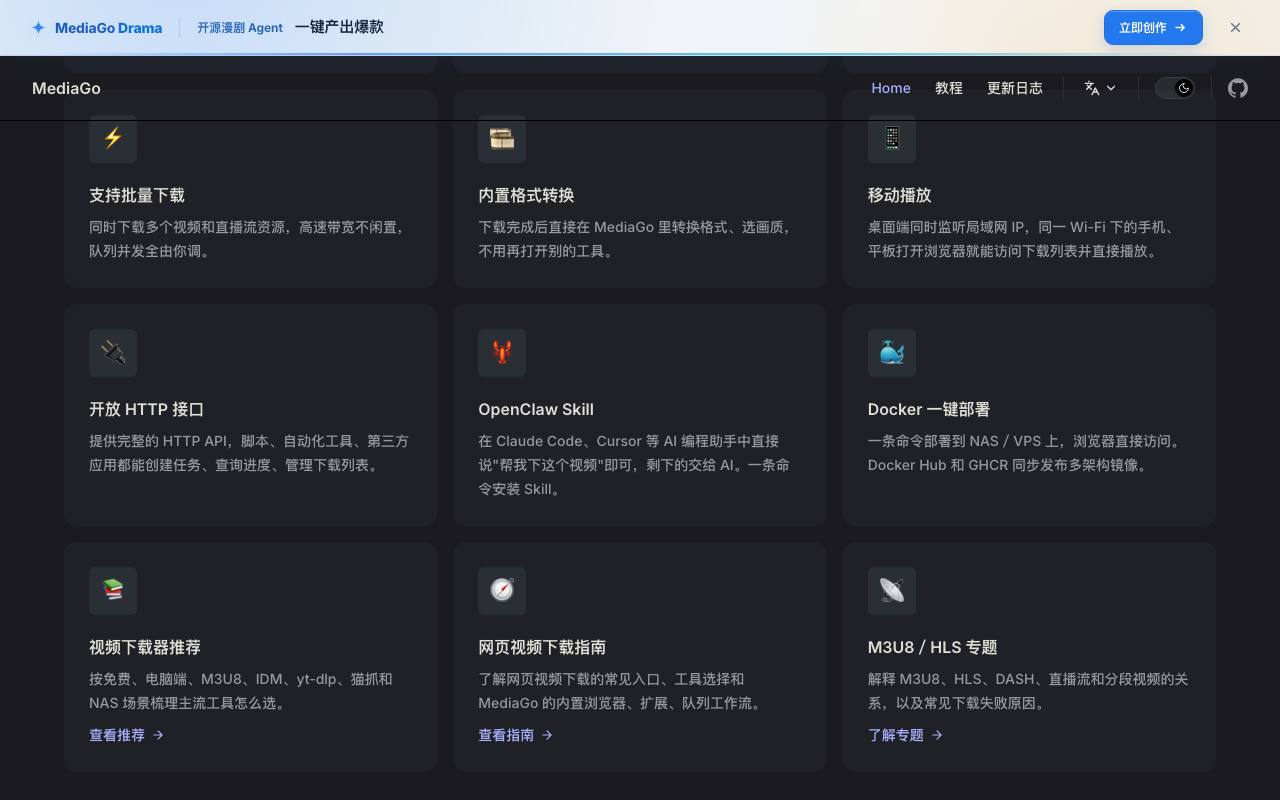Click the books icon for 视频下载器推荐
The height and width of the screenshot is (800, 1280).
click(x=113, y=590)
